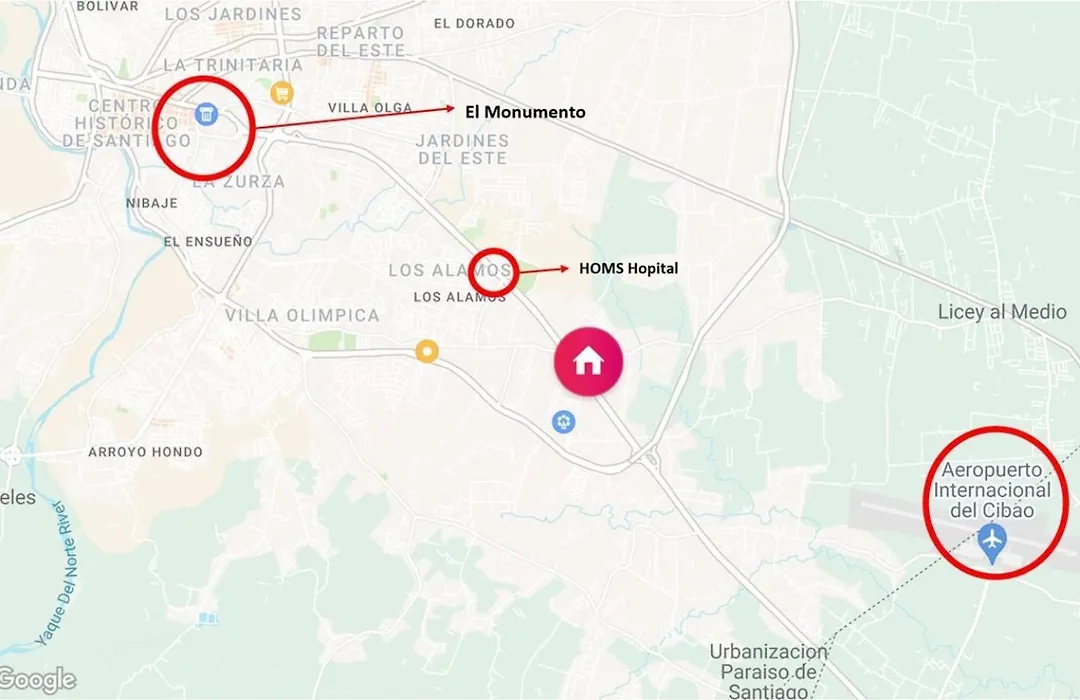Click the small blue square building icon

208,618
